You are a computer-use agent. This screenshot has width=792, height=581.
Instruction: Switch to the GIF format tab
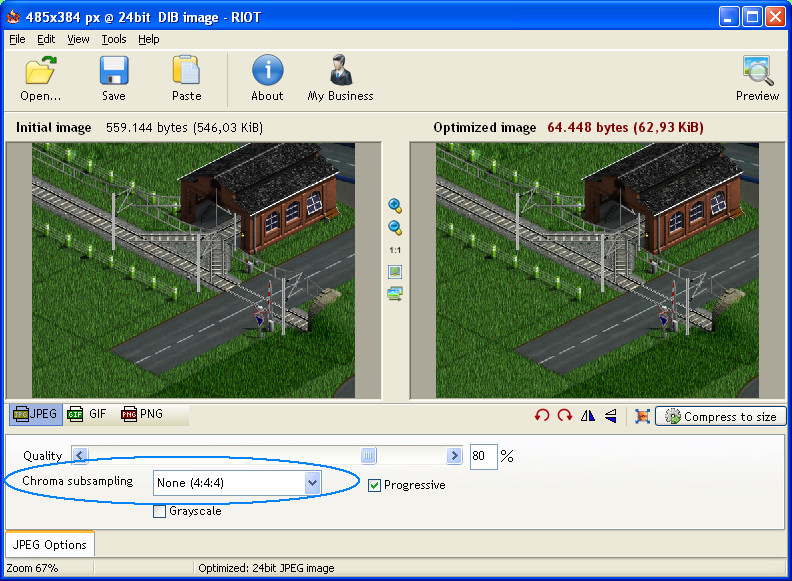coord(87,414)
